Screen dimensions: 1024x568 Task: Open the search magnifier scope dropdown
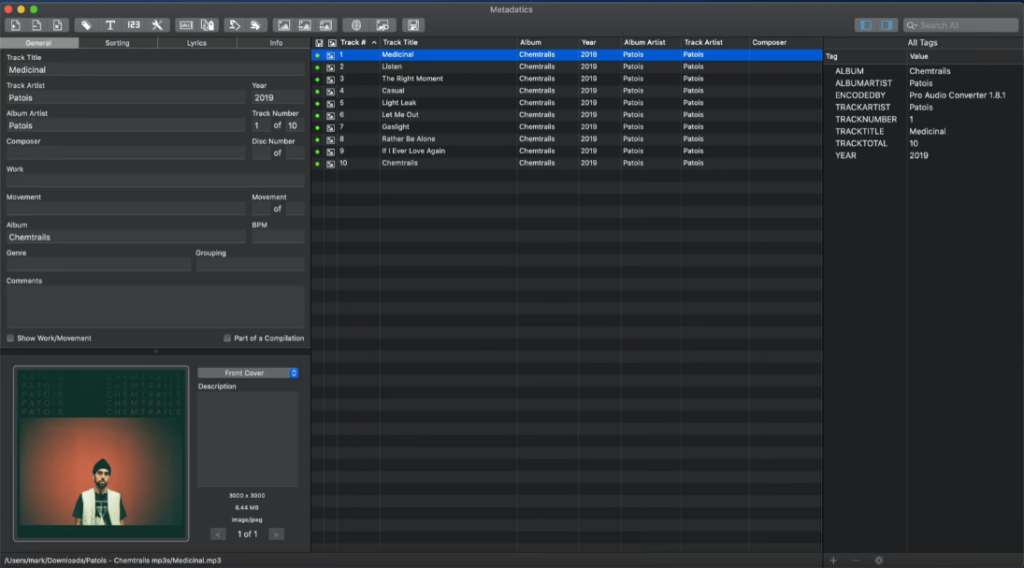pos(912,25)
